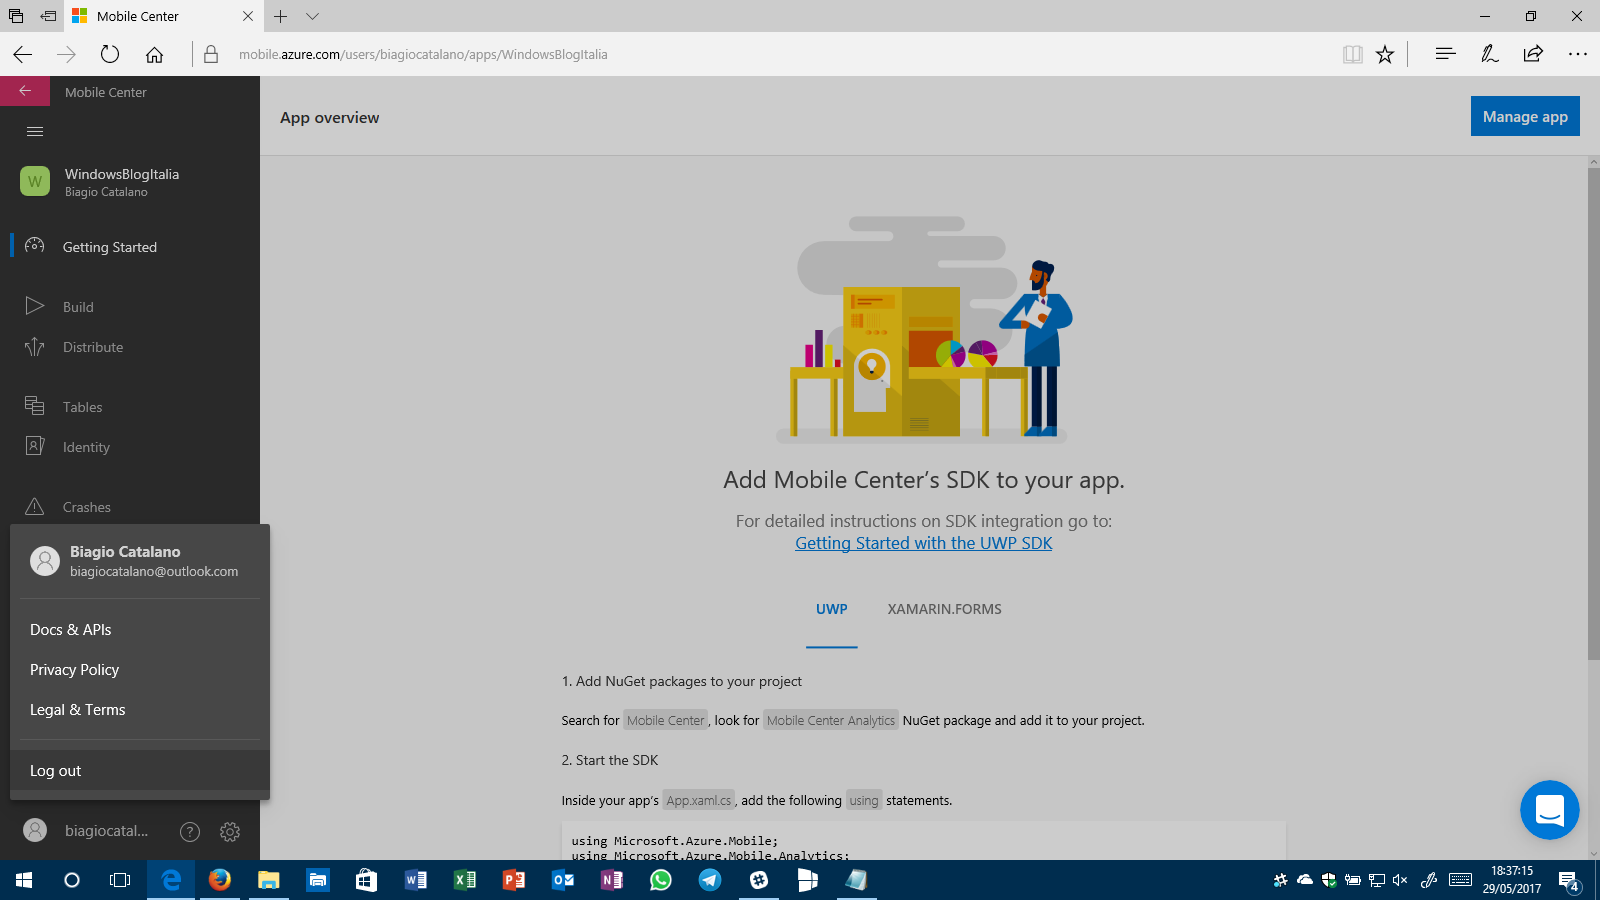This screenshot has height=900, width=1600.
Task: Share this page from Edge toolbar
Action: pyautogui.click(x=1533, y=54)
